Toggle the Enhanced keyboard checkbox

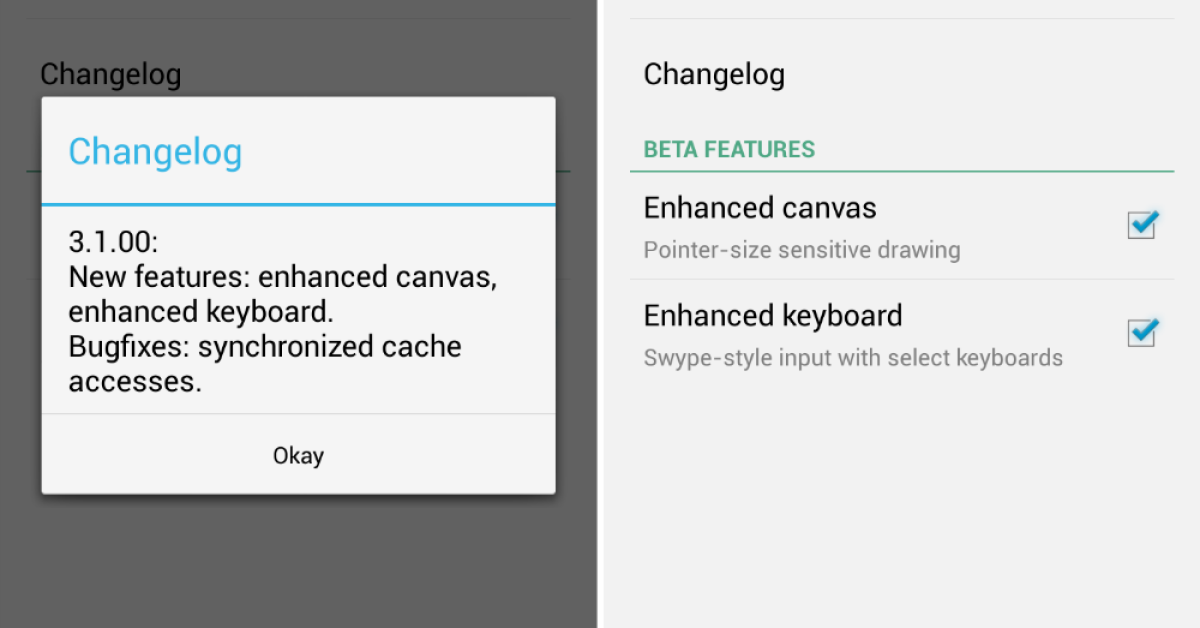1141,332
